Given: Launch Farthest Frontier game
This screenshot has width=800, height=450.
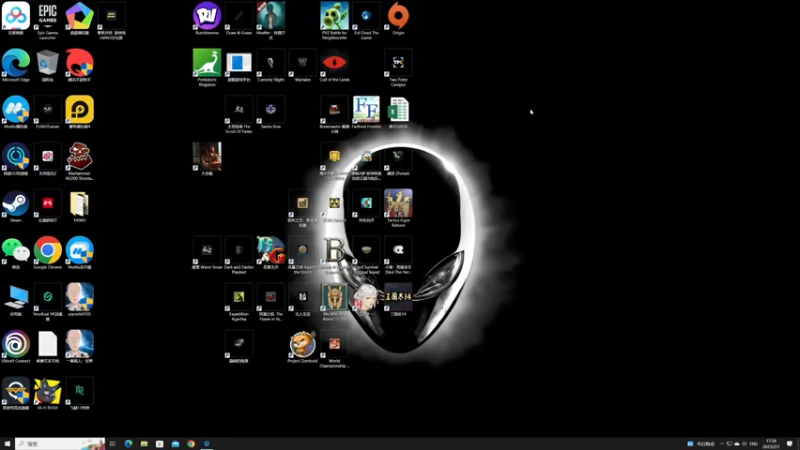Looking at the screenshot, I should click(366, 110).
